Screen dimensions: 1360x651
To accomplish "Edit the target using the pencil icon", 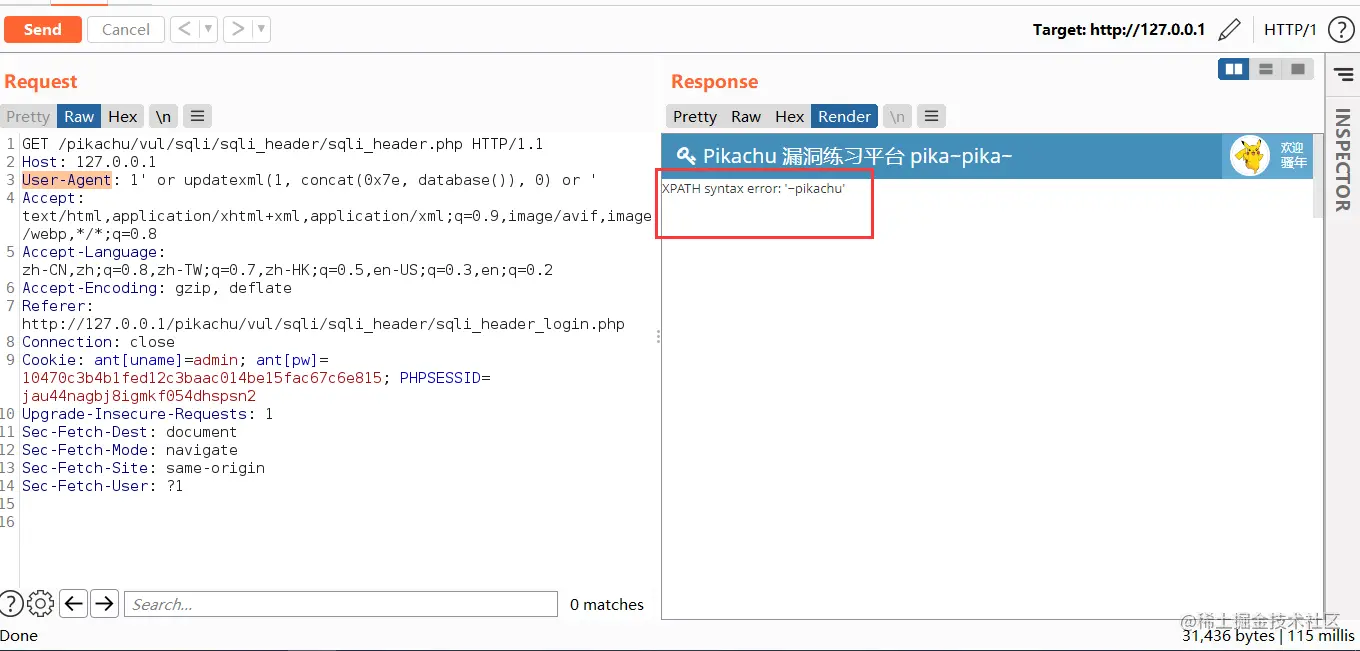I will pyautogui.click(x=1229, y=30).
